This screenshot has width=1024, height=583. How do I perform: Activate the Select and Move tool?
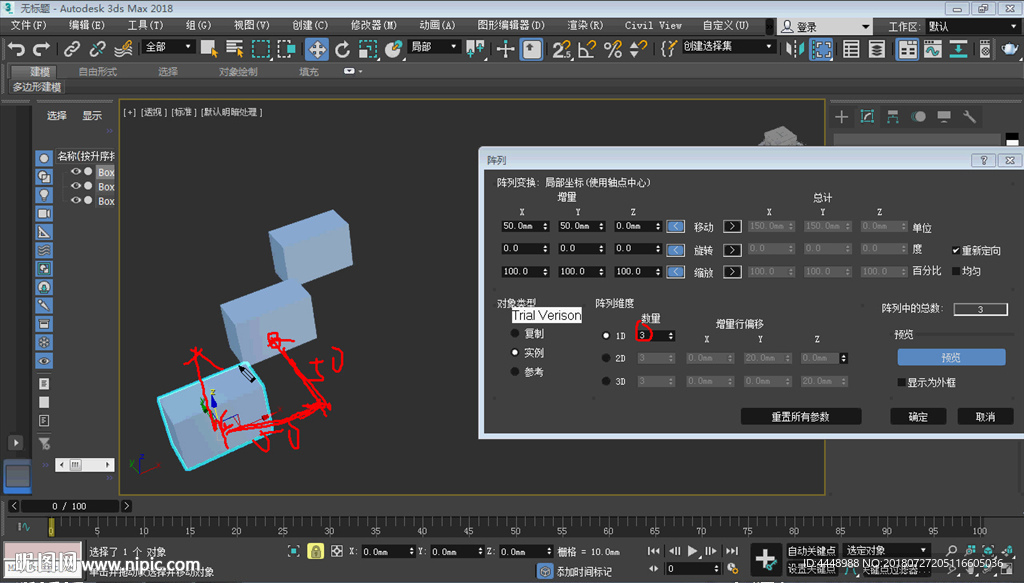coord(317,49)
